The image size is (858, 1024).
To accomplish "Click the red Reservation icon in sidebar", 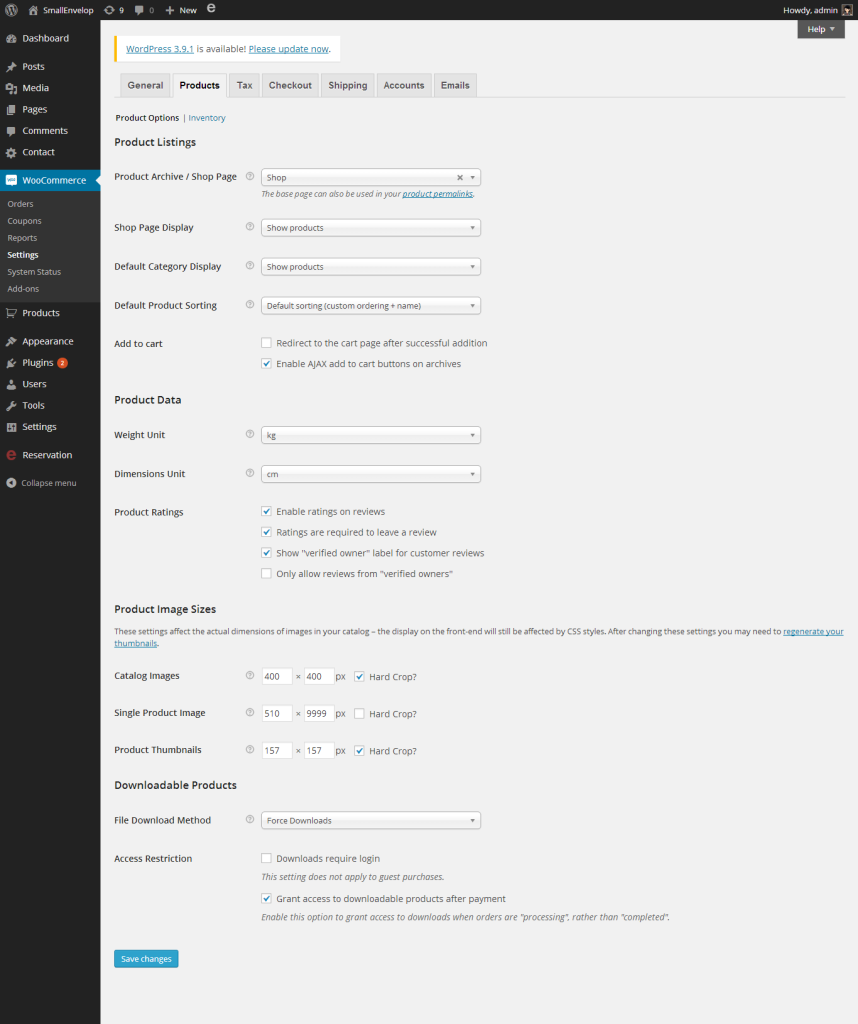I will [11, 455].
